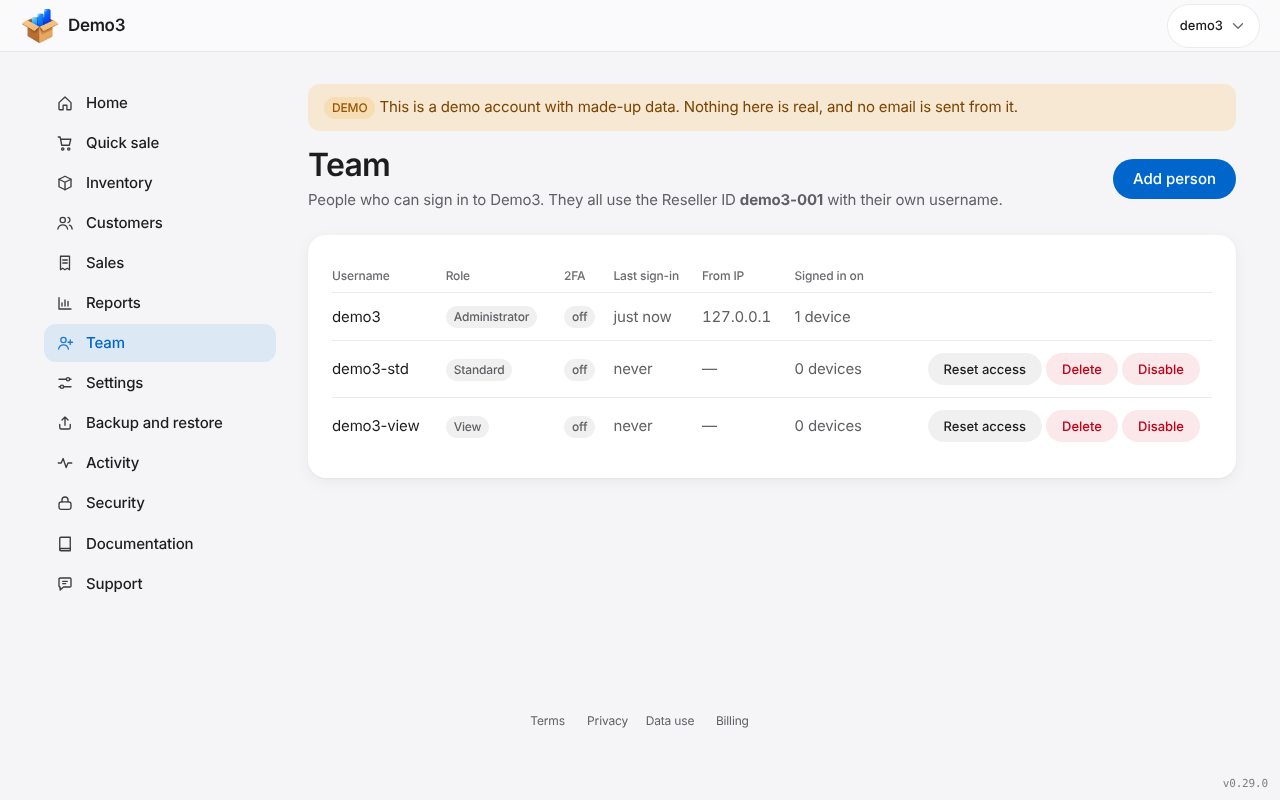
Task: Click the demo3-view username
Action: click(376, 426)
